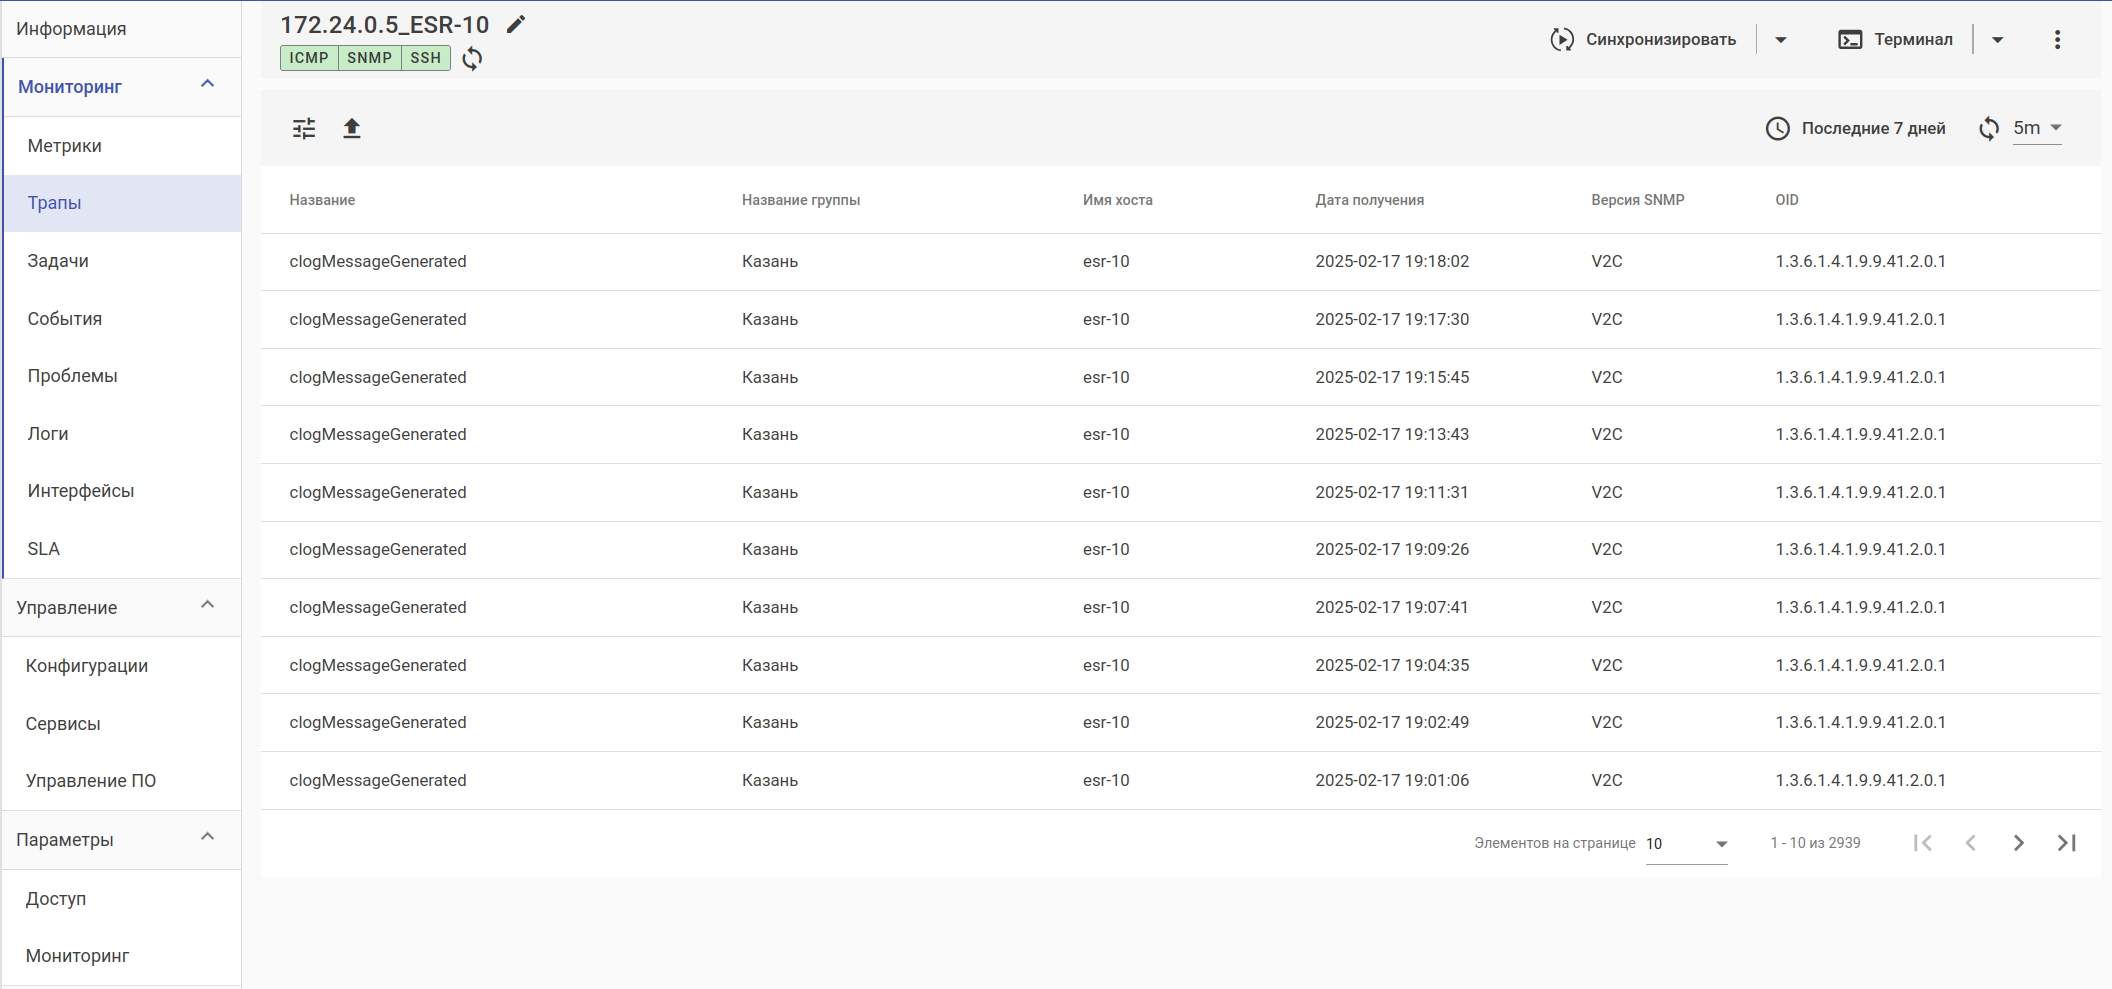
Task: Collapse the Управление sidebar section
Action: pos(208,606)
